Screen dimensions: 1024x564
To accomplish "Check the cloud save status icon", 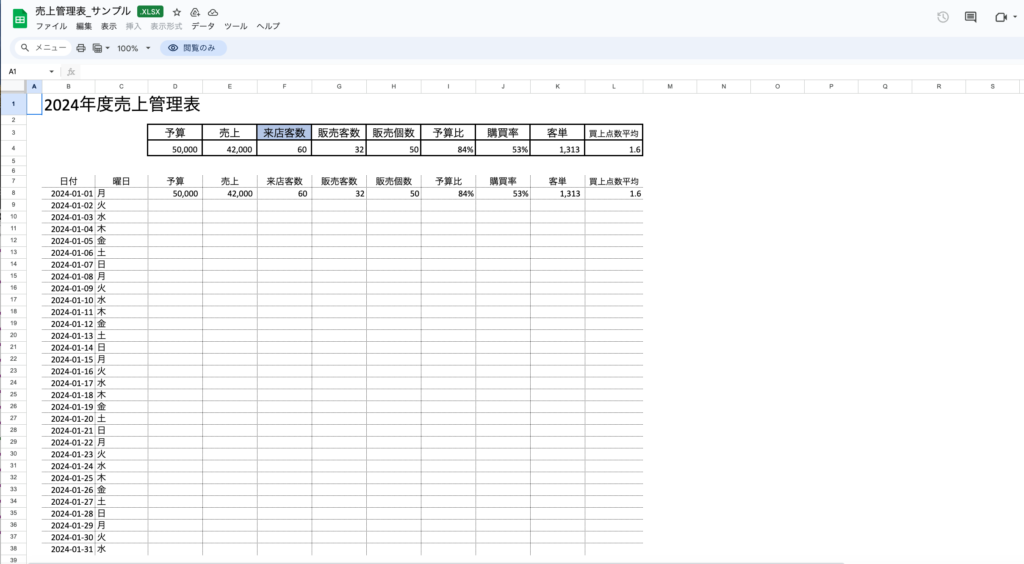I will pos(213,12).
